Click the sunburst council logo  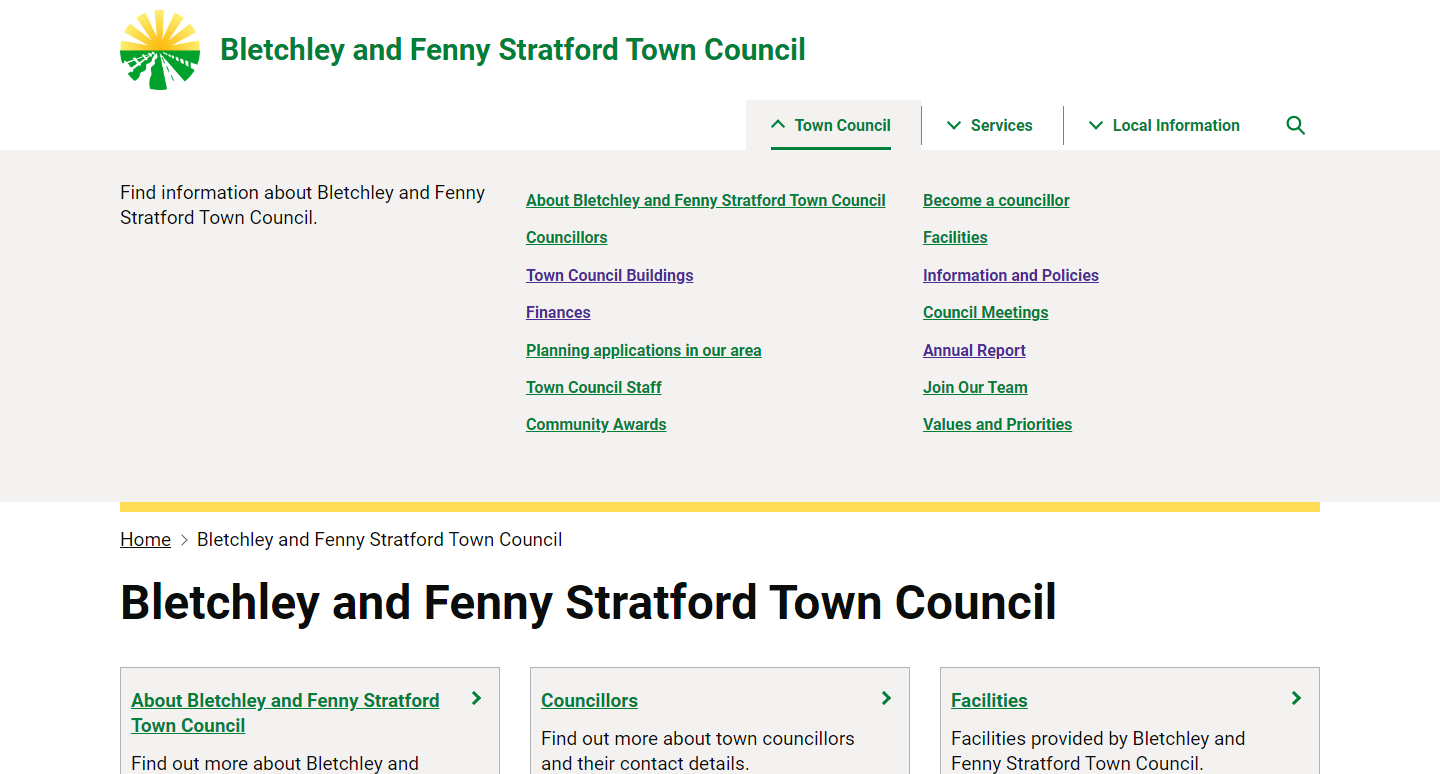[x=160, y=50]
